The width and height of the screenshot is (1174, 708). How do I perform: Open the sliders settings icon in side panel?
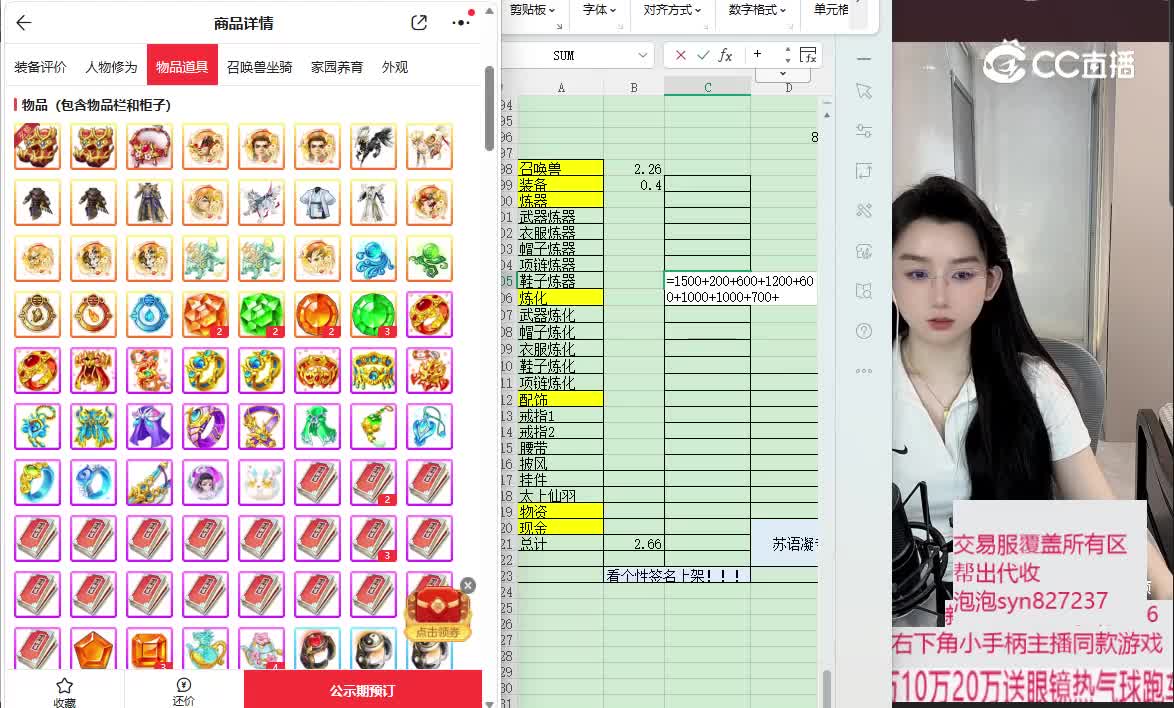(x=864, y=131)
